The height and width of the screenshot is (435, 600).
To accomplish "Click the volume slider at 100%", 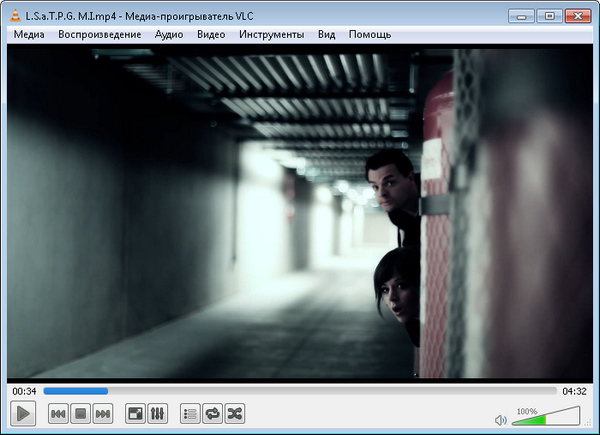I will [x=546, y=418].
